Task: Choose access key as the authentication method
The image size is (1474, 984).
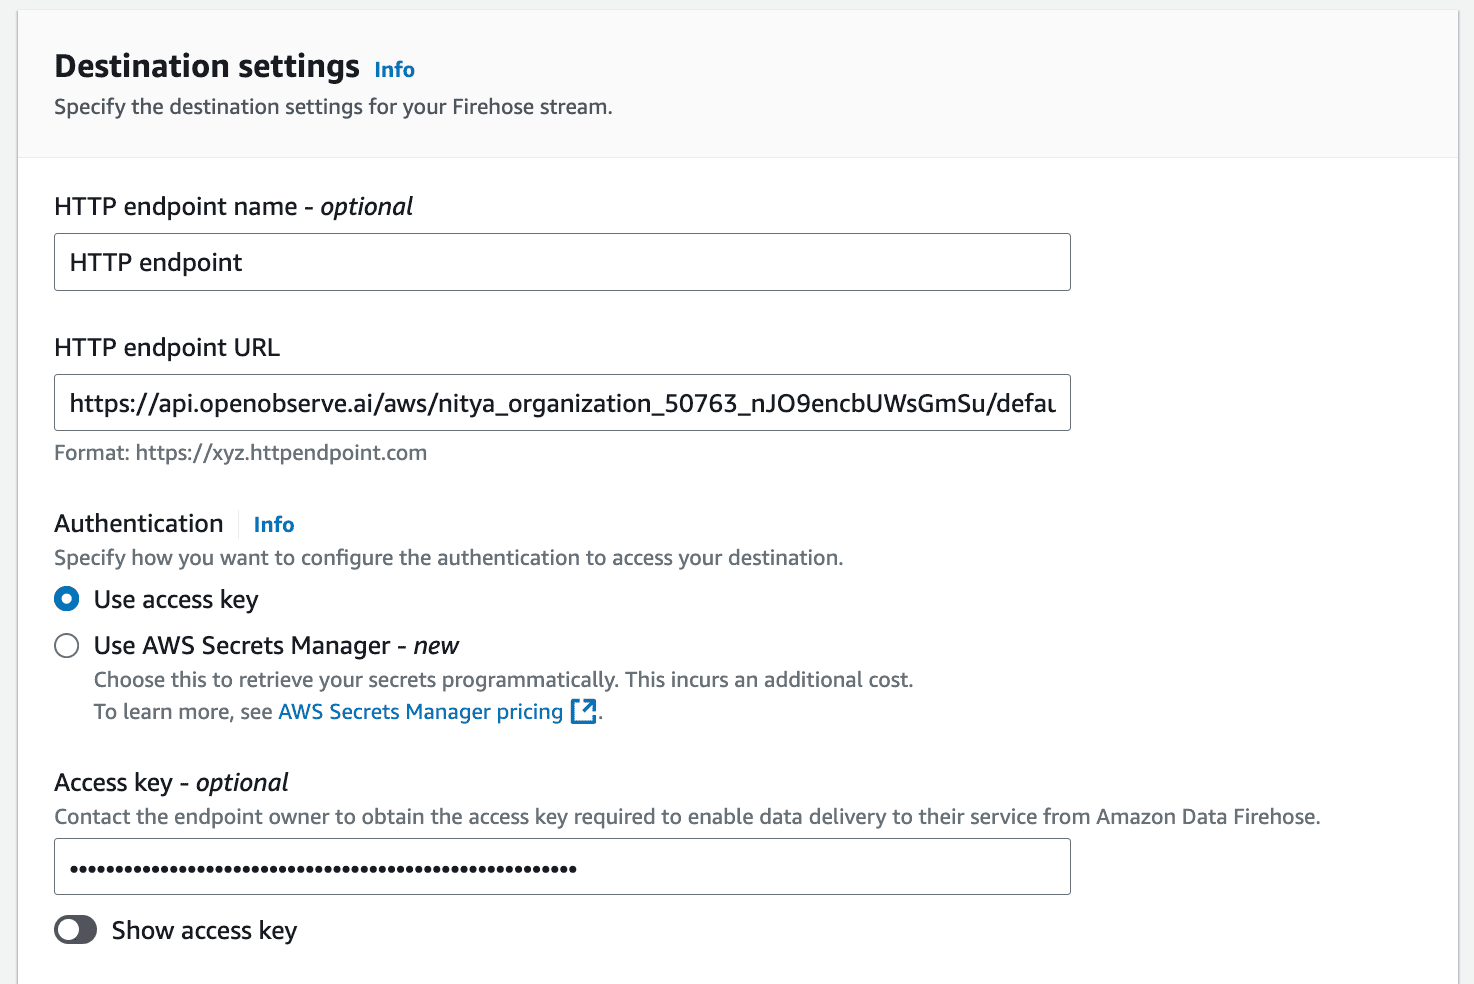Action: (x=66, y=599)
